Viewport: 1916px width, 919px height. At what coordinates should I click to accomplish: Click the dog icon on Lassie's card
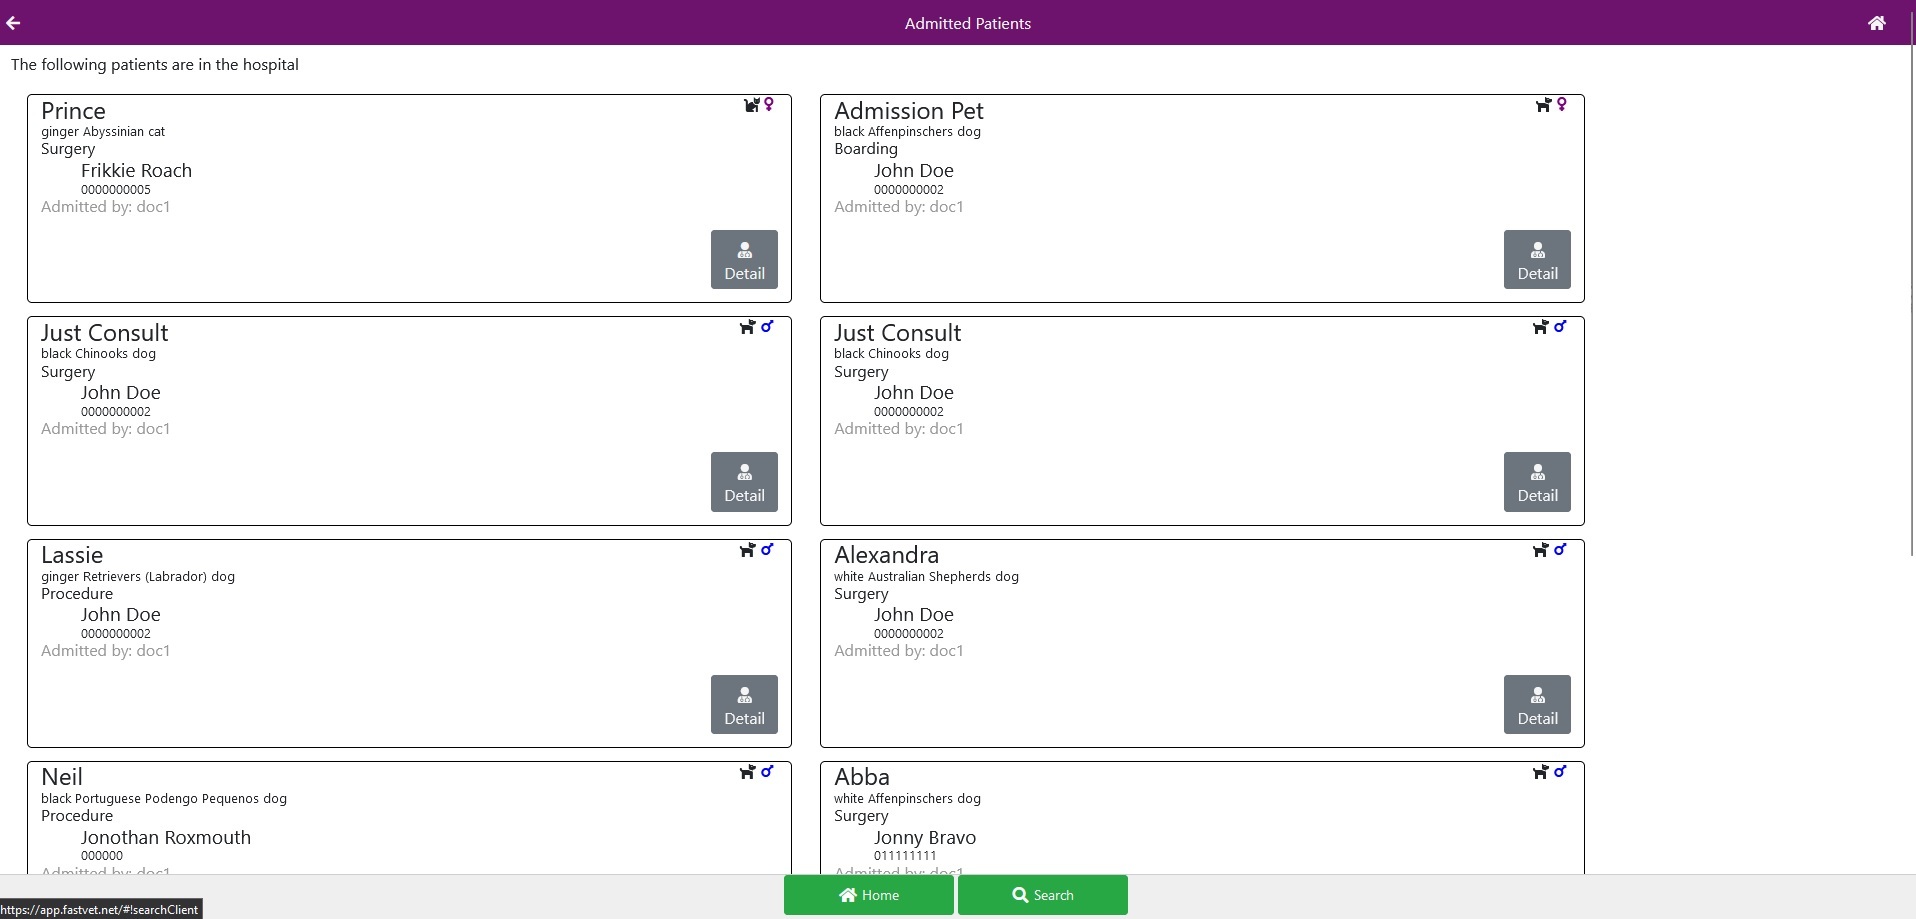point(747,550)
